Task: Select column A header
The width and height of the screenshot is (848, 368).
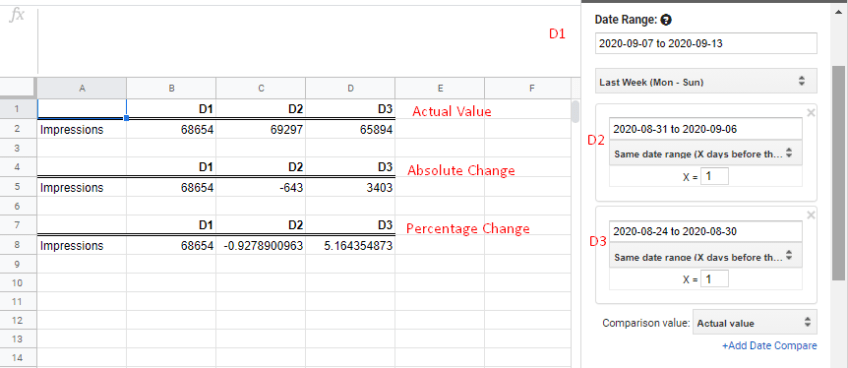Action: 82,88
